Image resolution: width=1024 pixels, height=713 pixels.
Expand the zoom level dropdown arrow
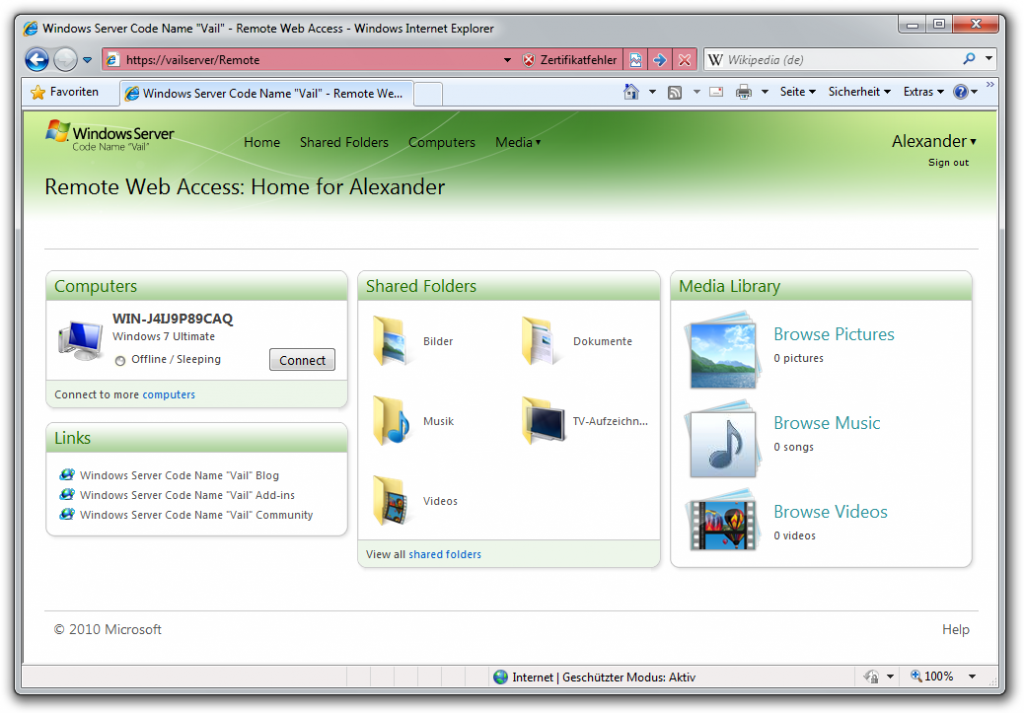click(x=972, y=676)
